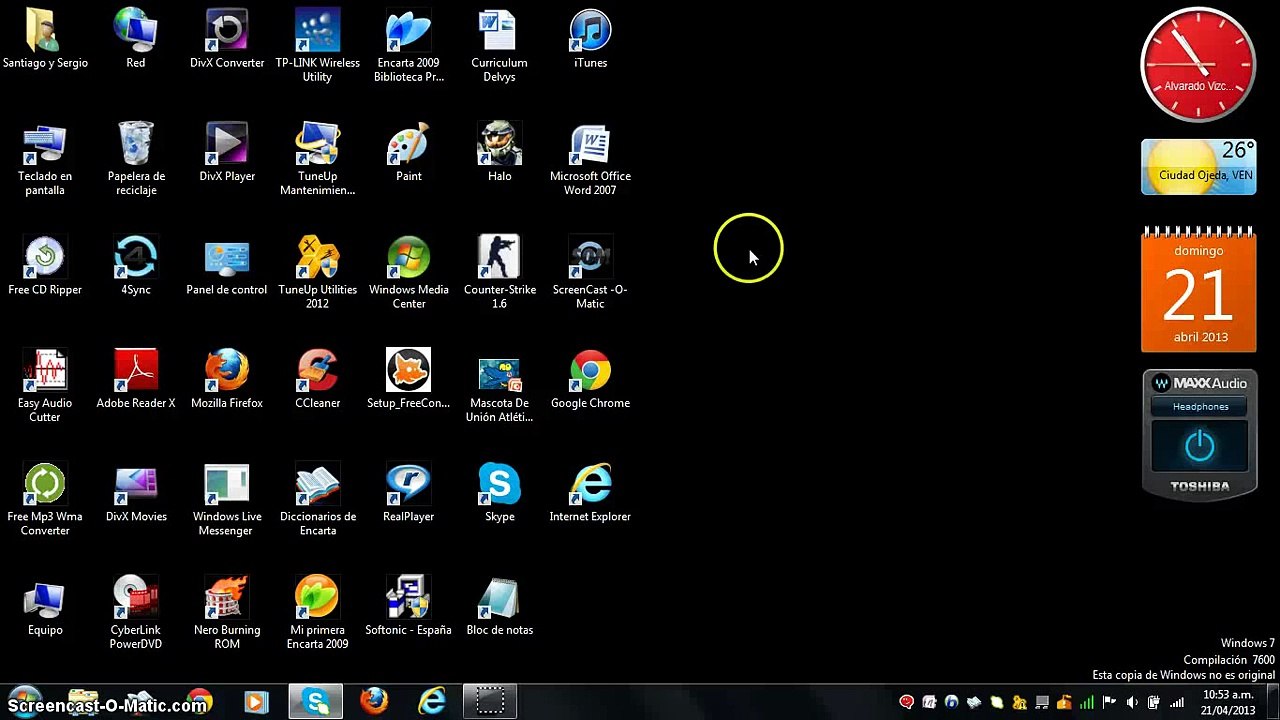This screenshot has height=720, width=1280.
Task: Launch CyberLink PowerDVD
Action: [136, 613]
